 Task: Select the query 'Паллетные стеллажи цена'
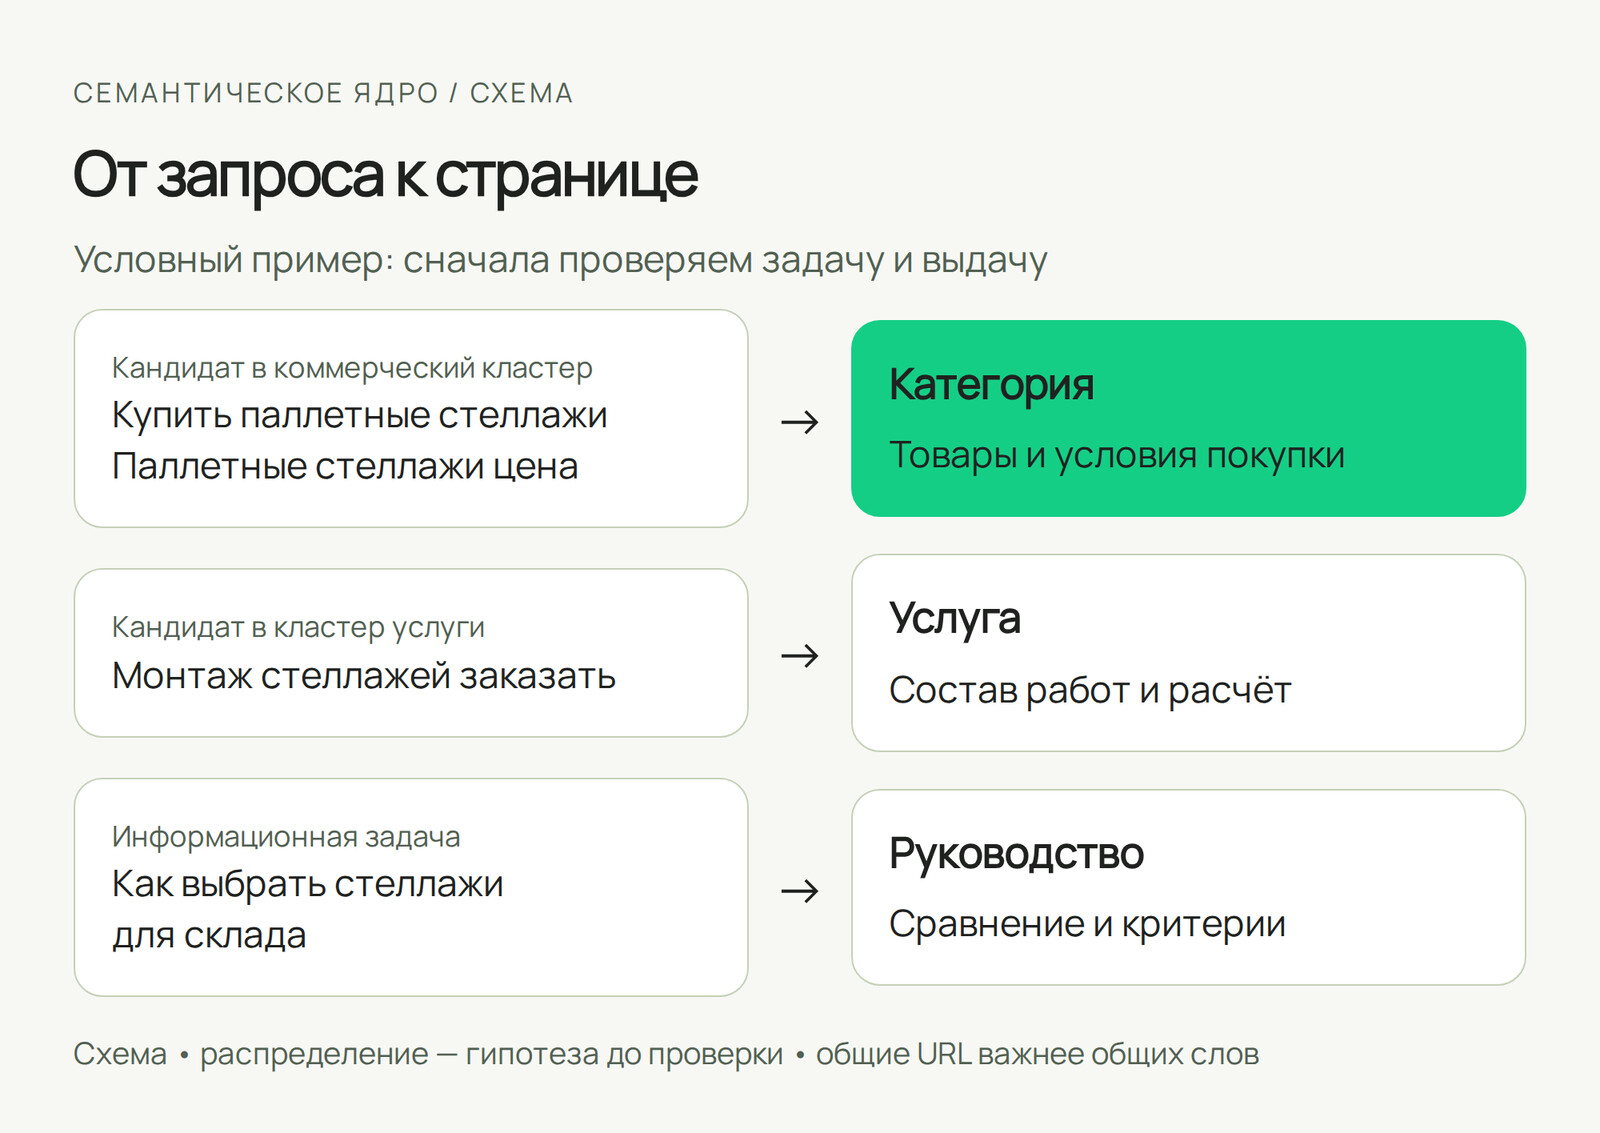(345, 466)
